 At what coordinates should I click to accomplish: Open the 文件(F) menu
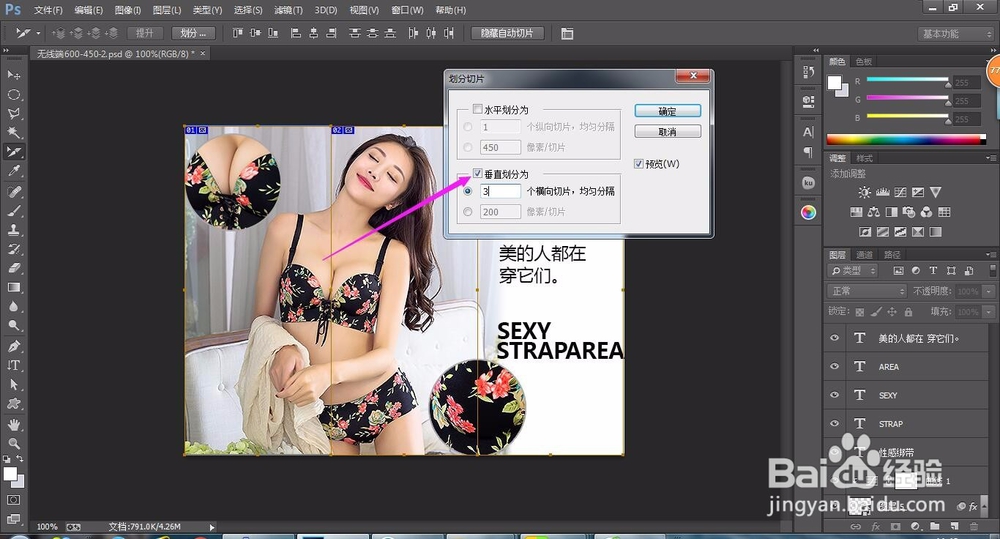coord(48,10)
